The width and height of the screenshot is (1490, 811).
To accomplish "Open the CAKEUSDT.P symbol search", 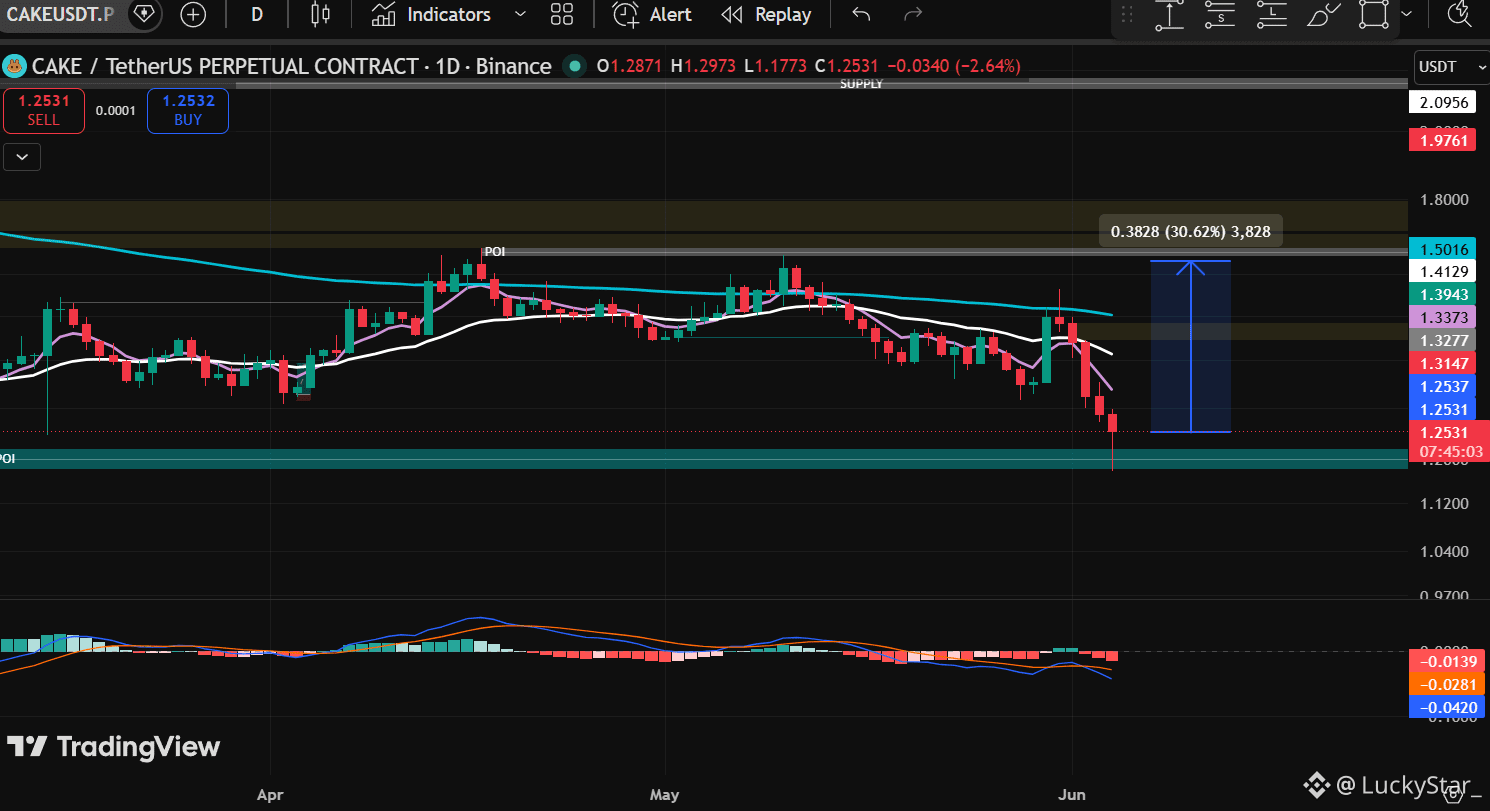I will (x=60, y=14).
